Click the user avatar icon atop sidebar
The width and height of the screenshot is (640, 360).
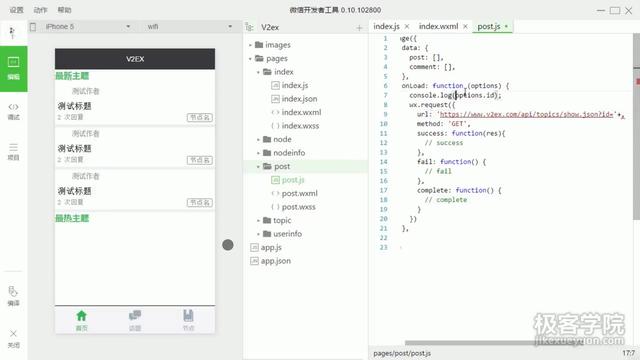(12, 32)
